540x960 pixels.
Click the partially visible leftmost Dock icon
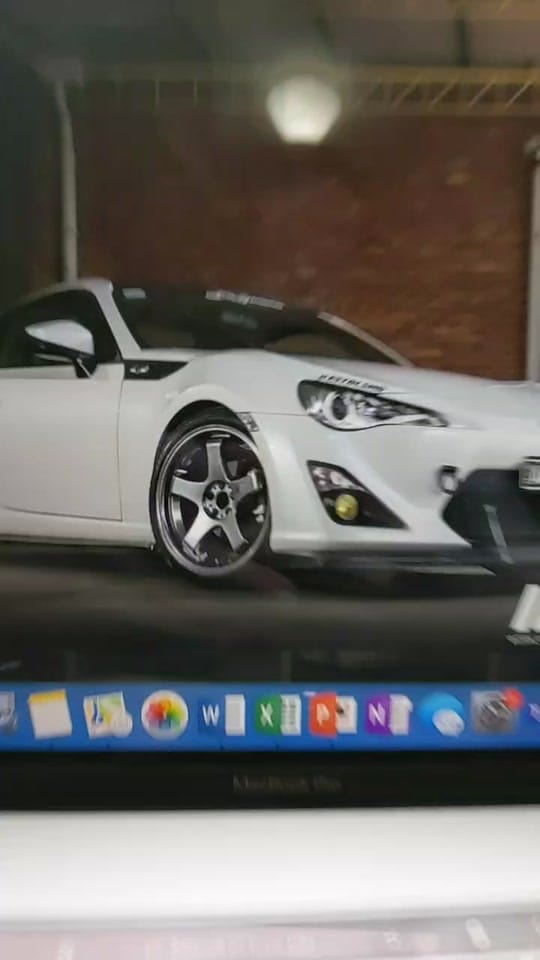(7, 713)
